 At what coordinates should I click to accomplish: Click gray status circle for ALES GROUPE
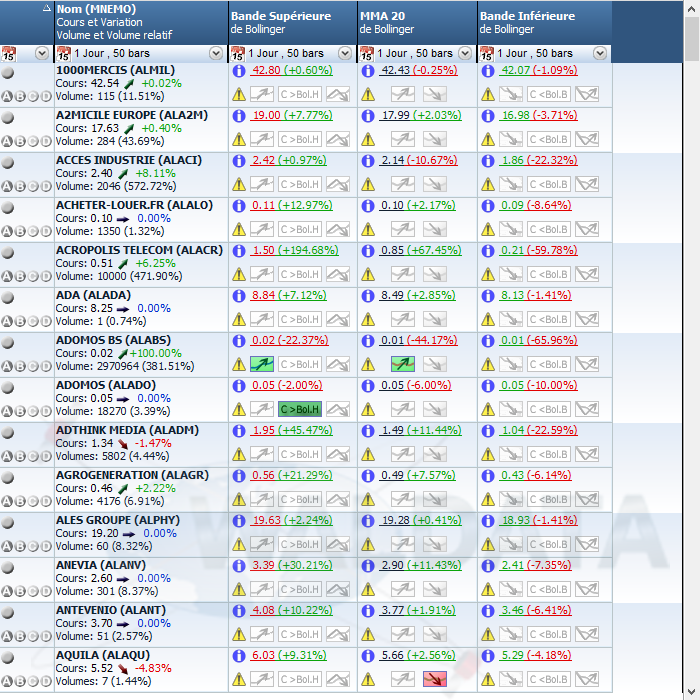click(8, 522)
